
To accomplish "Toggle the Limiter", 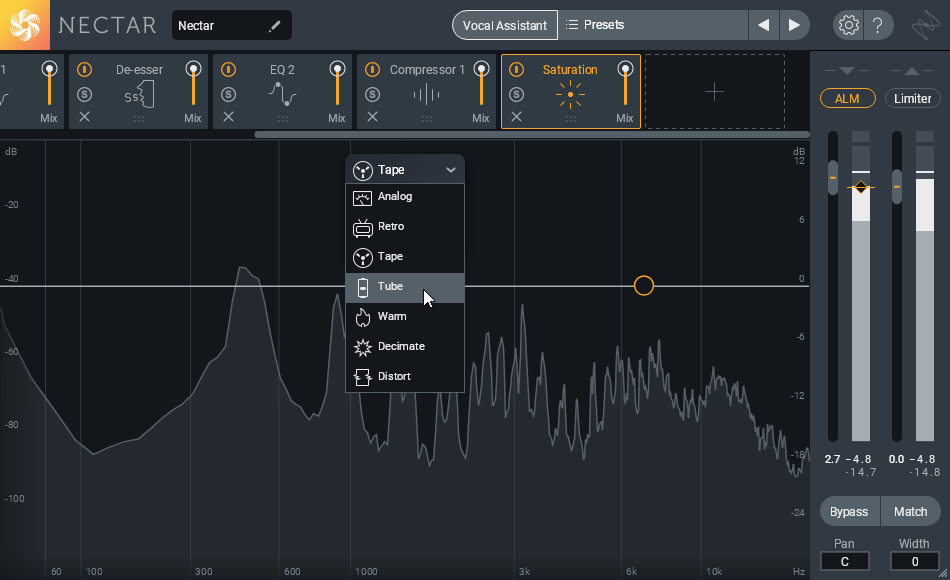I will click(912, 98).
